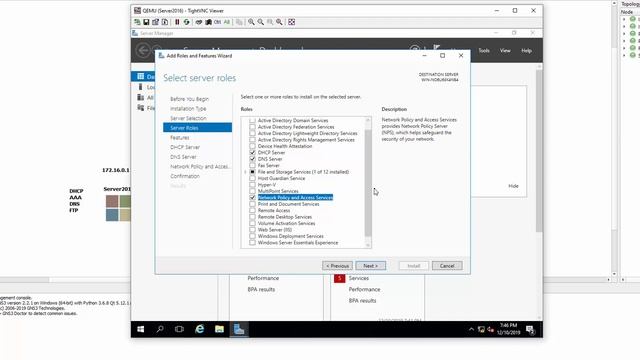Click 'BPA results' under Services tile
The image size is (640, 360).
[x=362, y=300]
